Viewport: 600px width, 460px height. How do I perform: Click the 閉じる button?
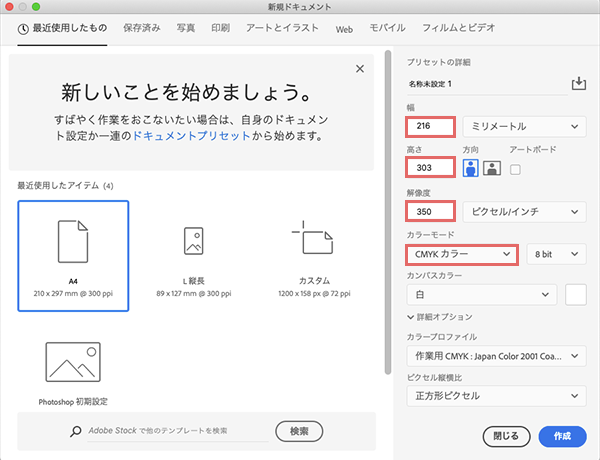[506, 436]
